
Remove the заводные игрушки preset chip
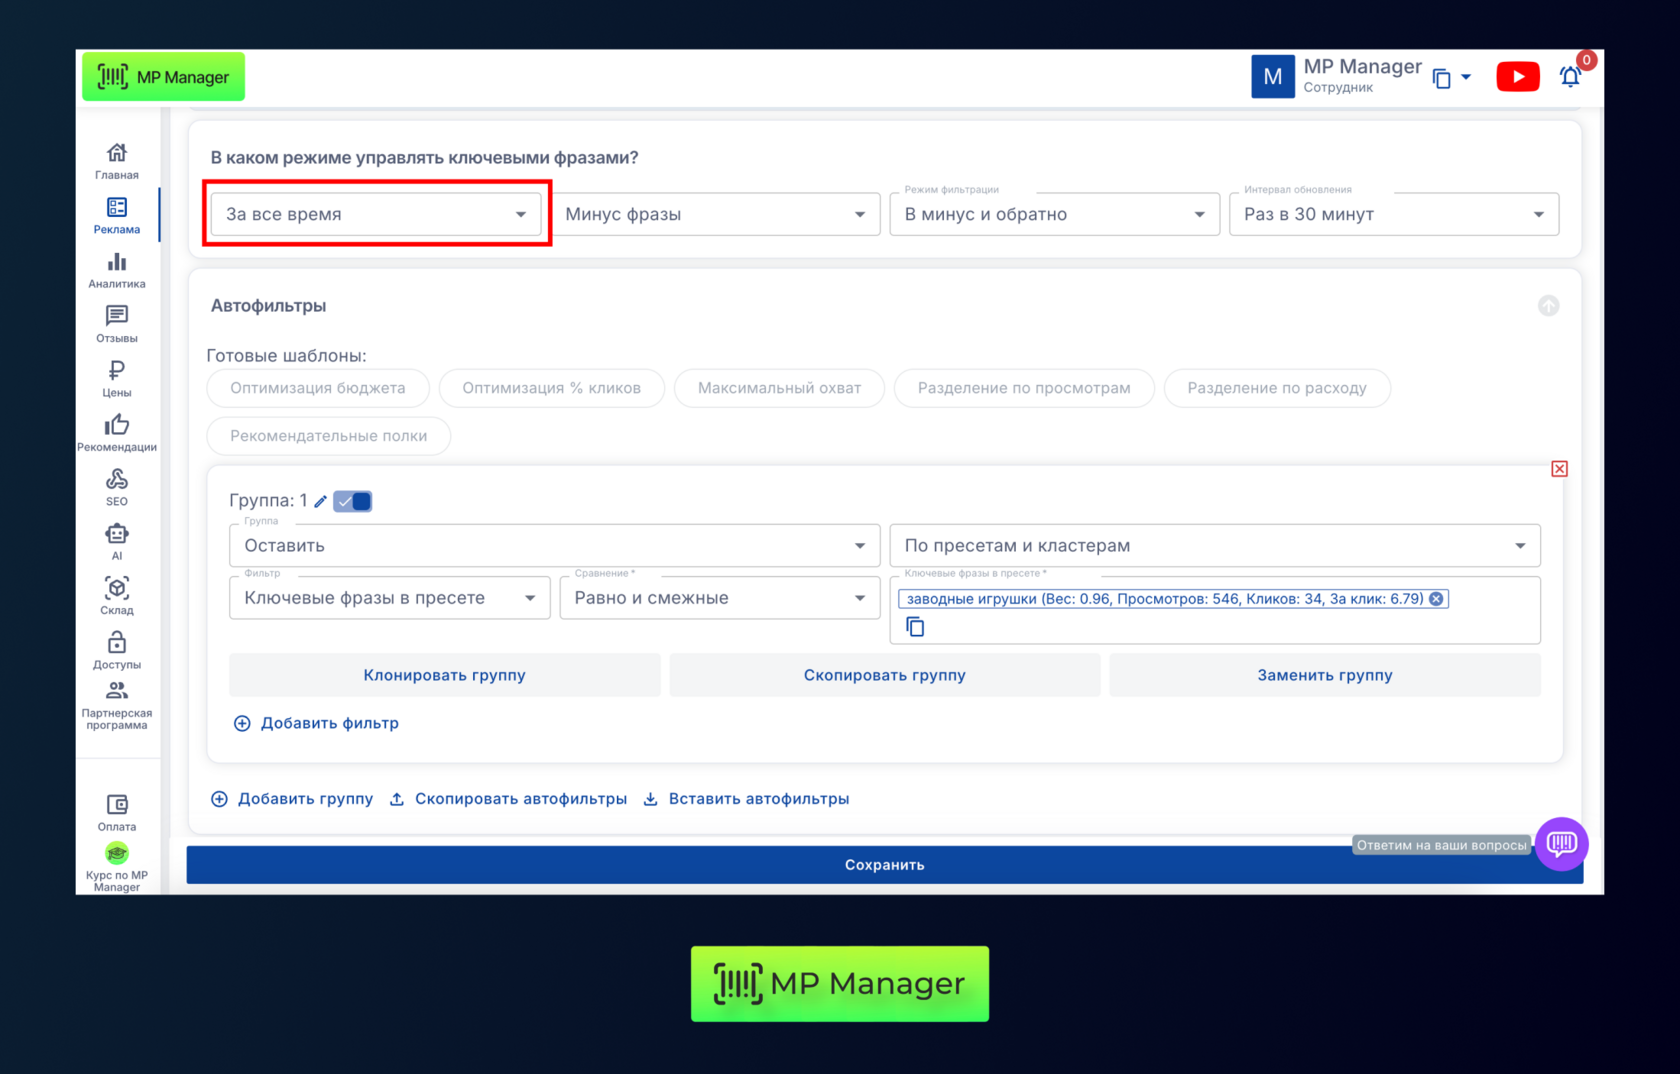[x=1436, y=599]
